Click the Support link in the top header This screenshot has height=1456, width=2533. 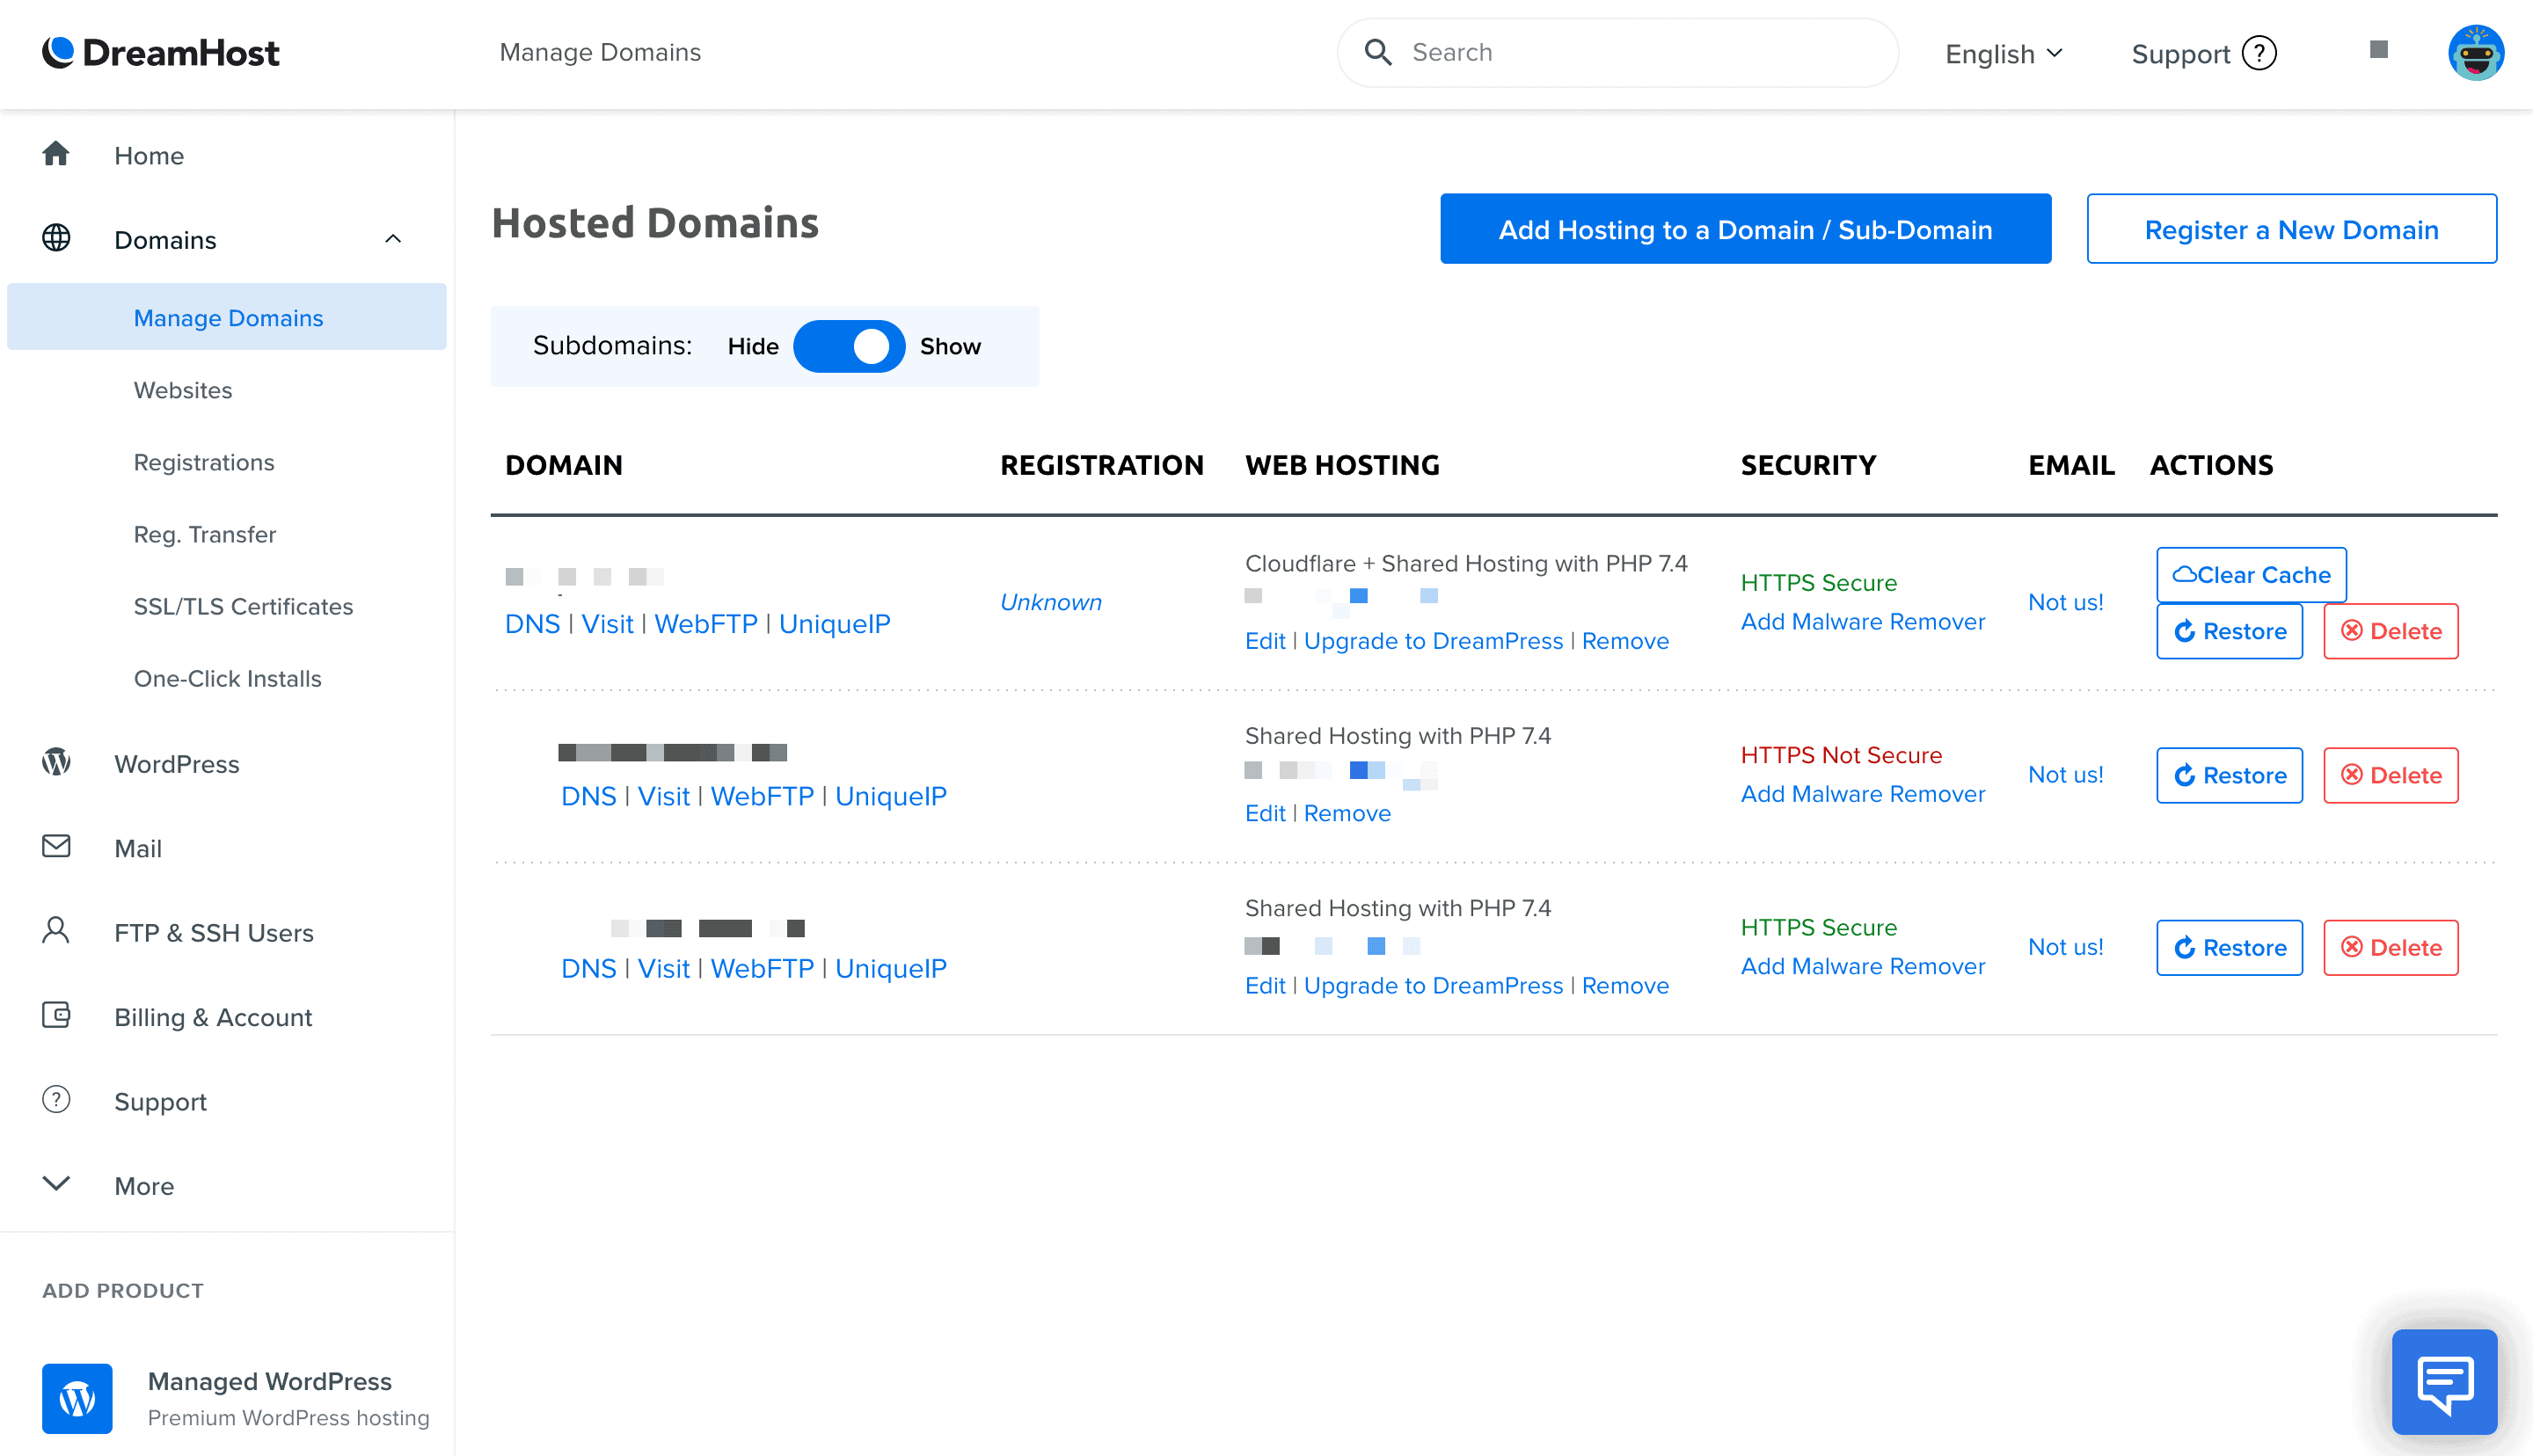click(x=2180, y=53)
